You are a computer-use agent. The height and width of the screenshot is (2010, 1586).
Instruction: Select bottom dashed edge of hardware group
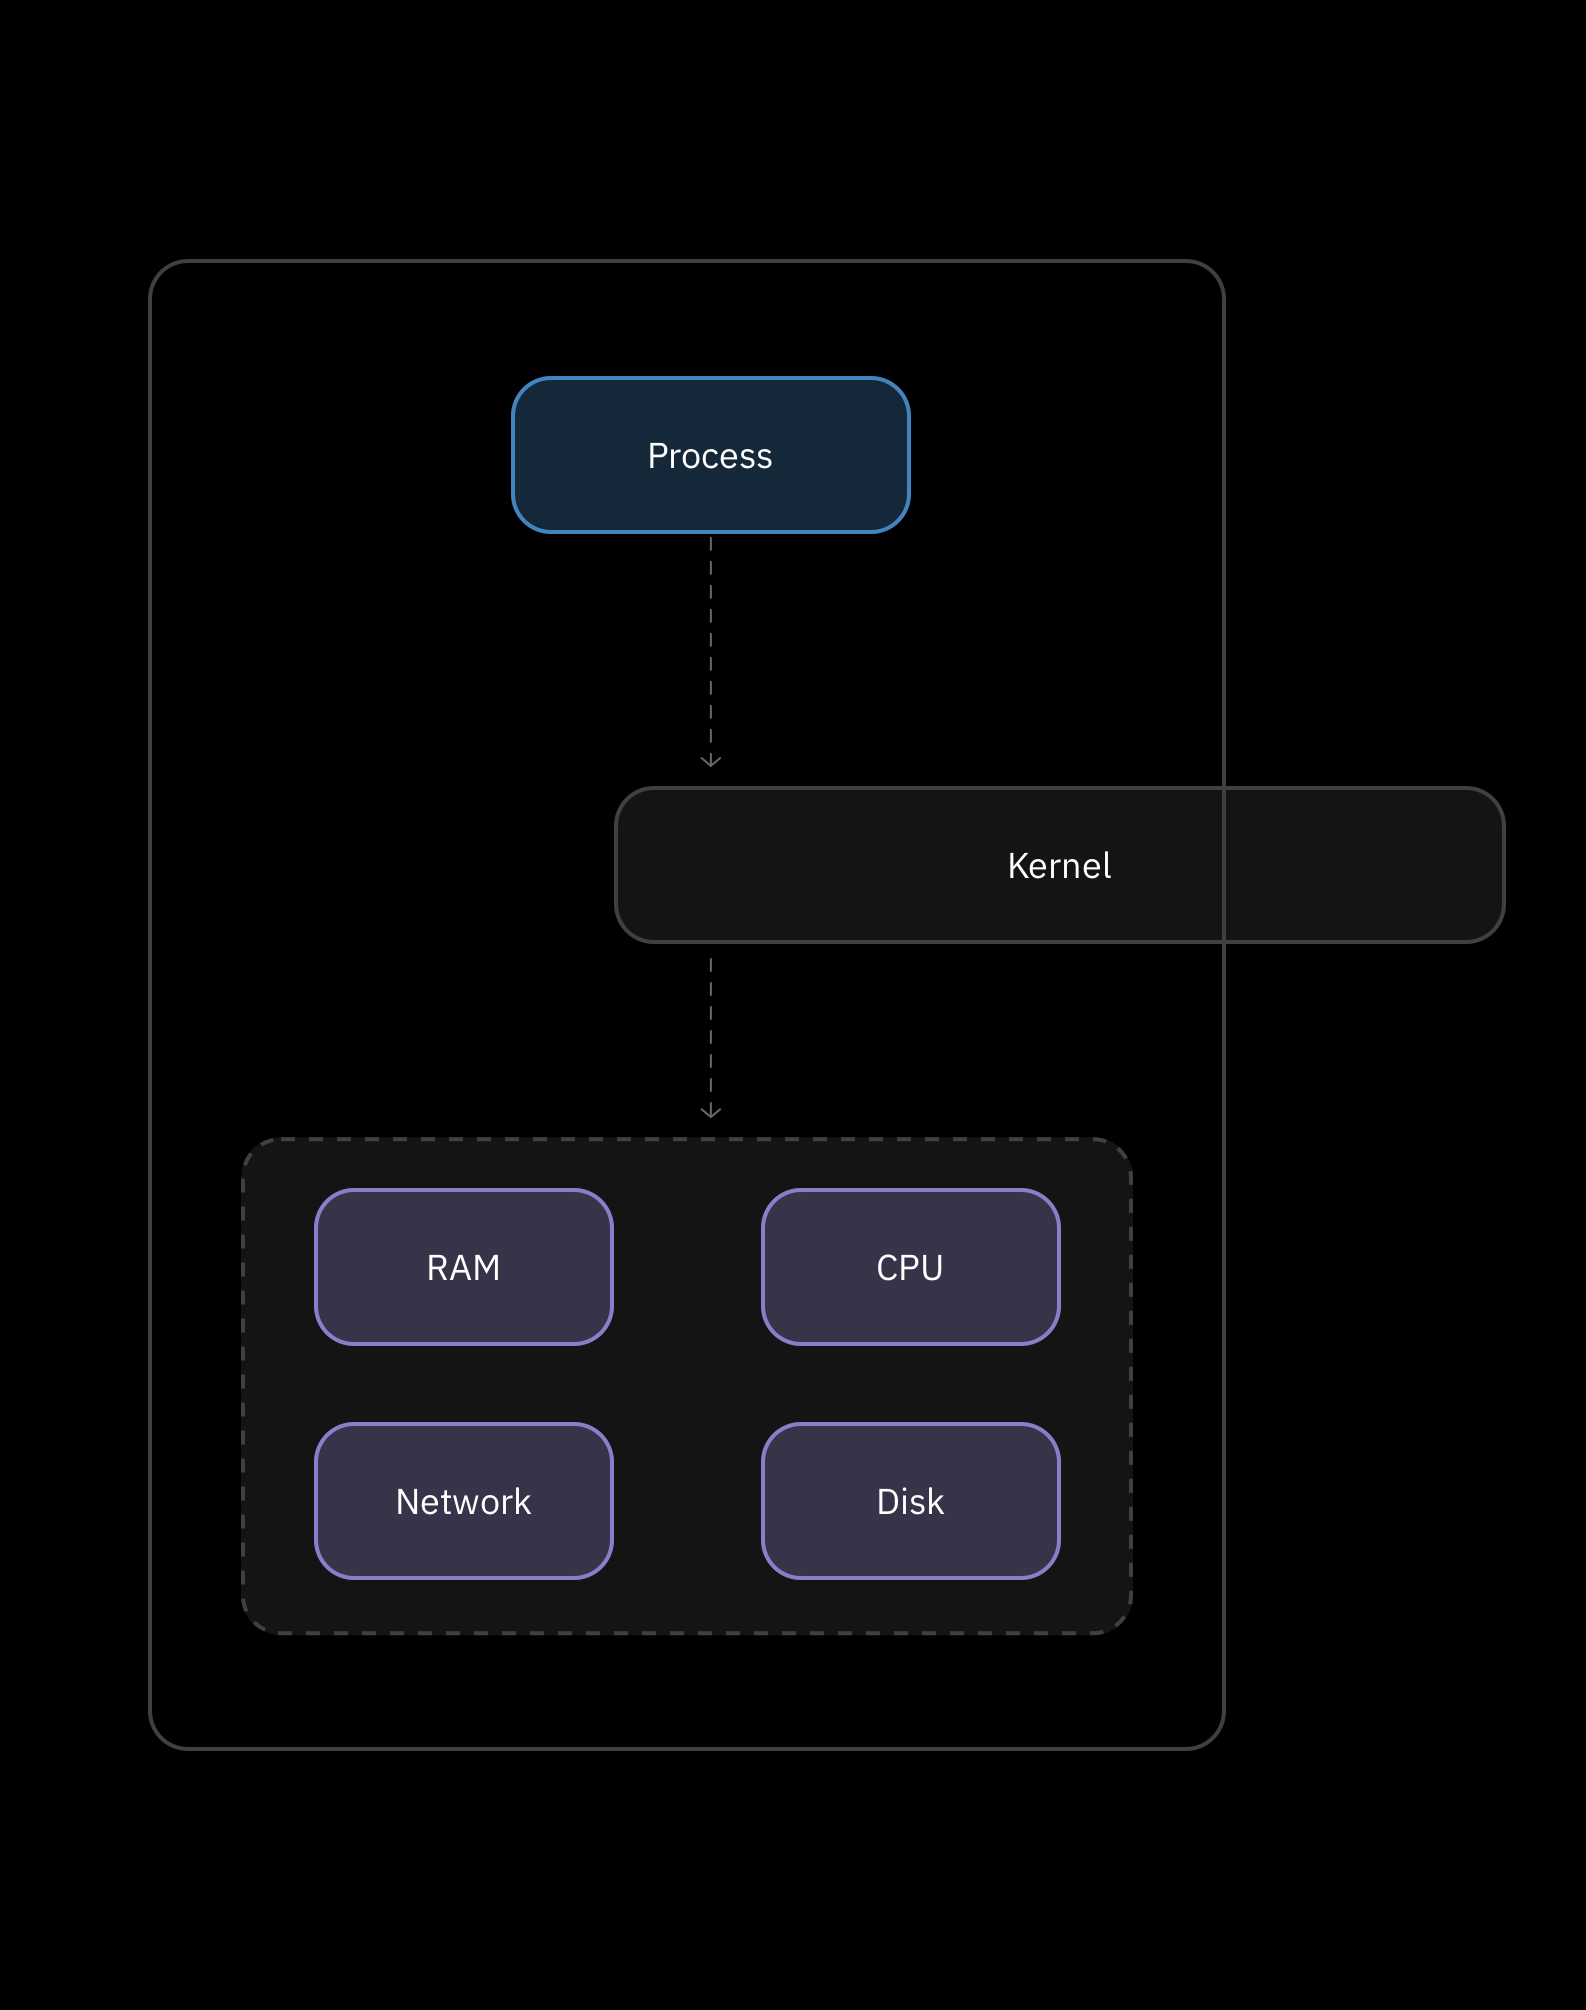point(687,1633)
